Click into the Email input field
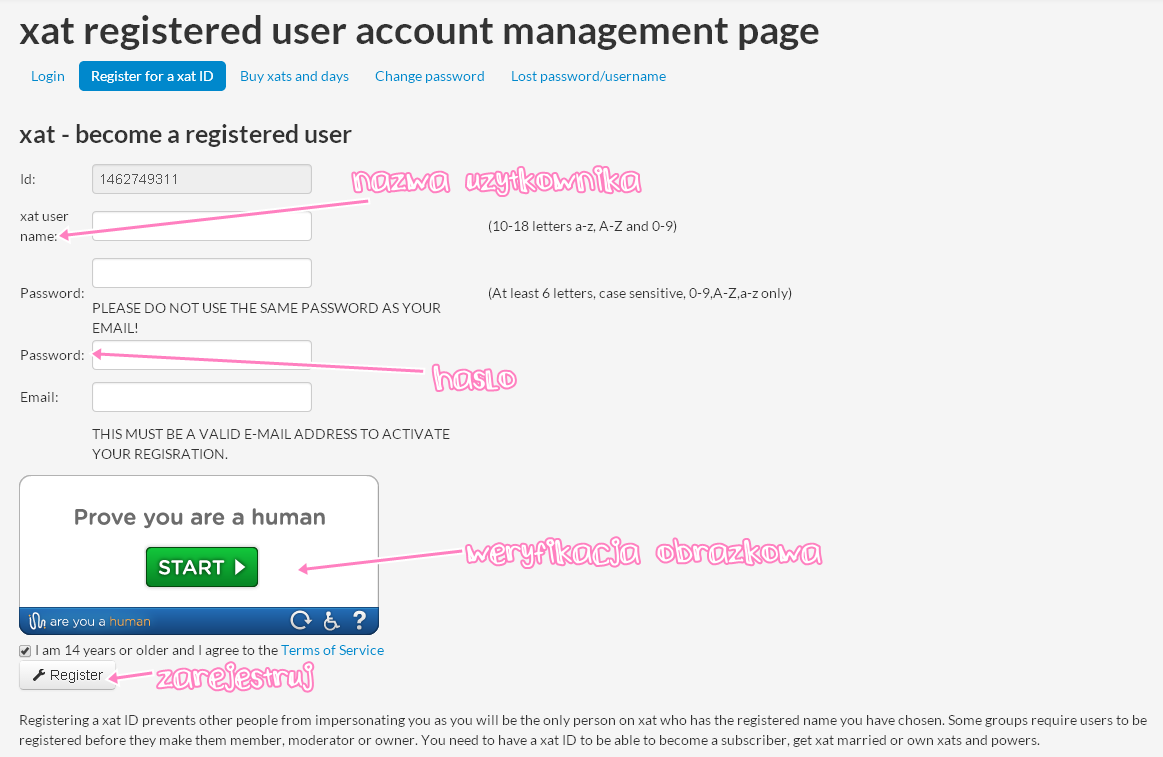 (x=202, y=397)
